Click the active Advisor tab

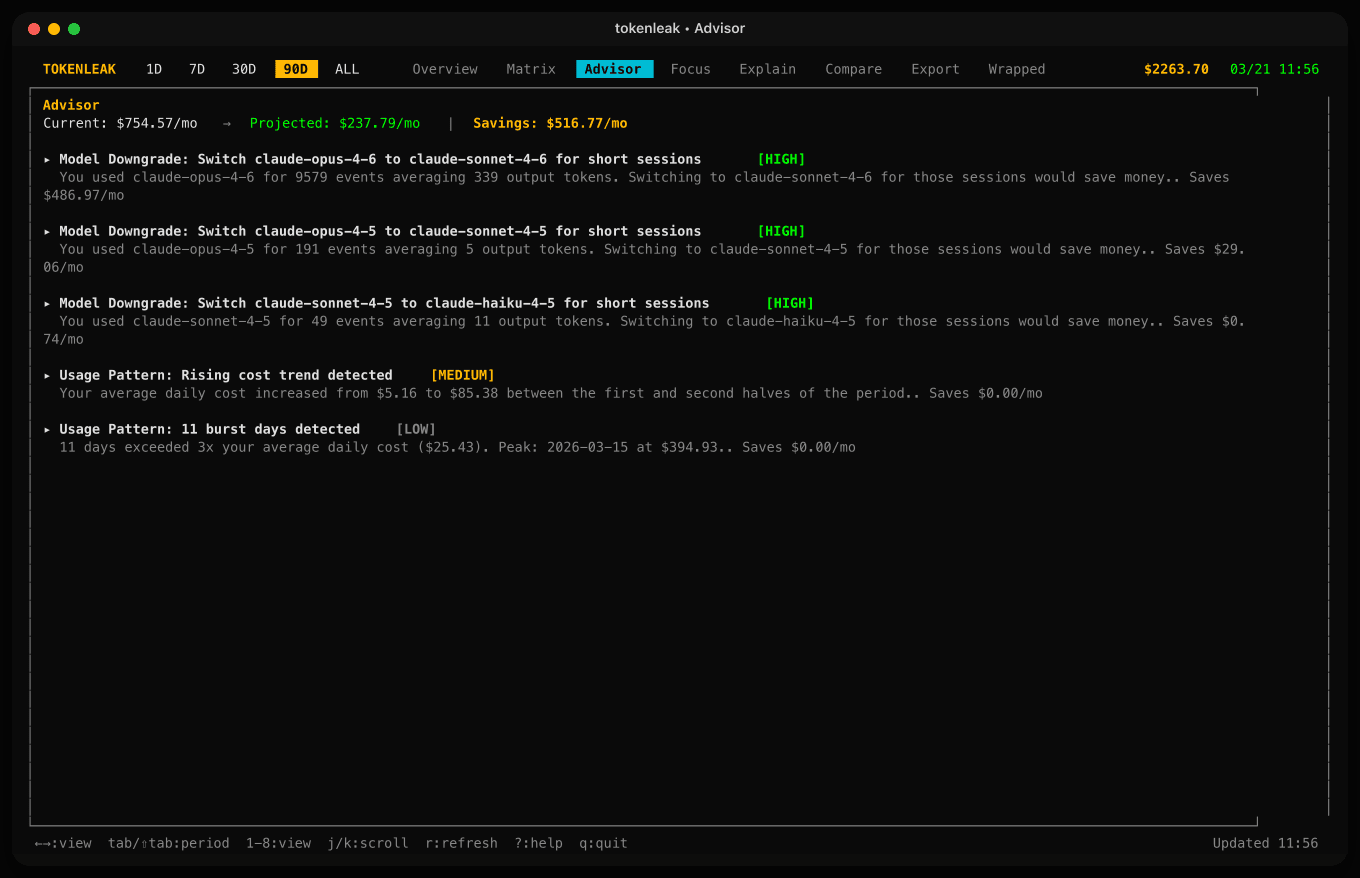coord(614,69)
